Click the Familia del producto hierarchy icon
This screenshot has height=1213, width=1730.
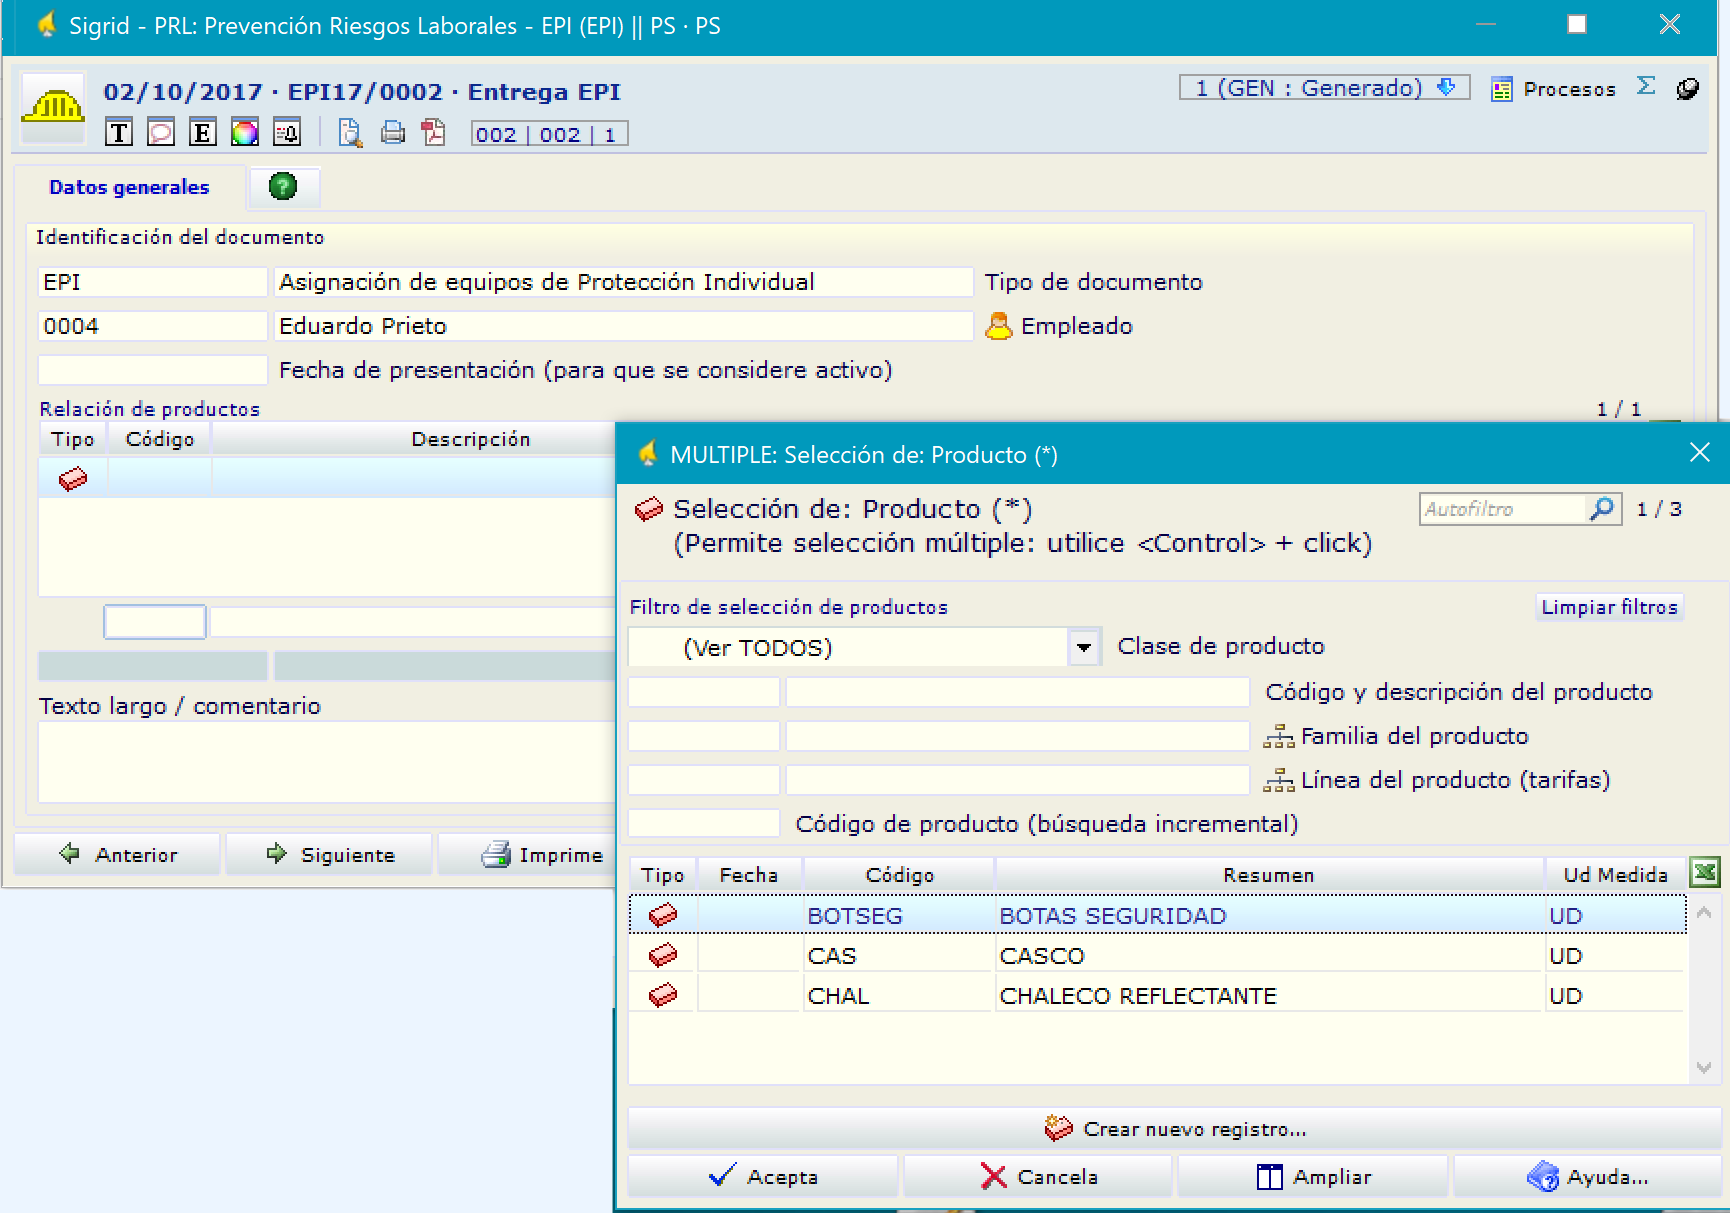coord(1278,737)
